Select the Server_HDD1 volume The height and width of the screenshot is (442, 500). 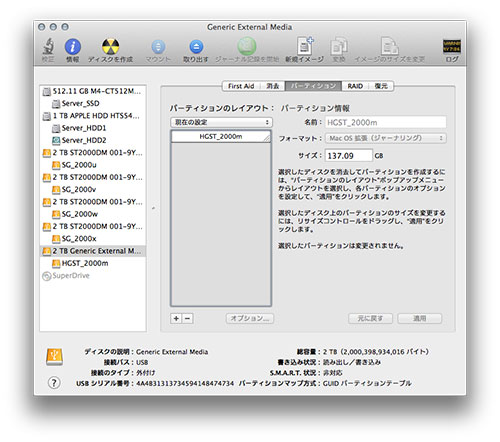(x=93, y=128)
